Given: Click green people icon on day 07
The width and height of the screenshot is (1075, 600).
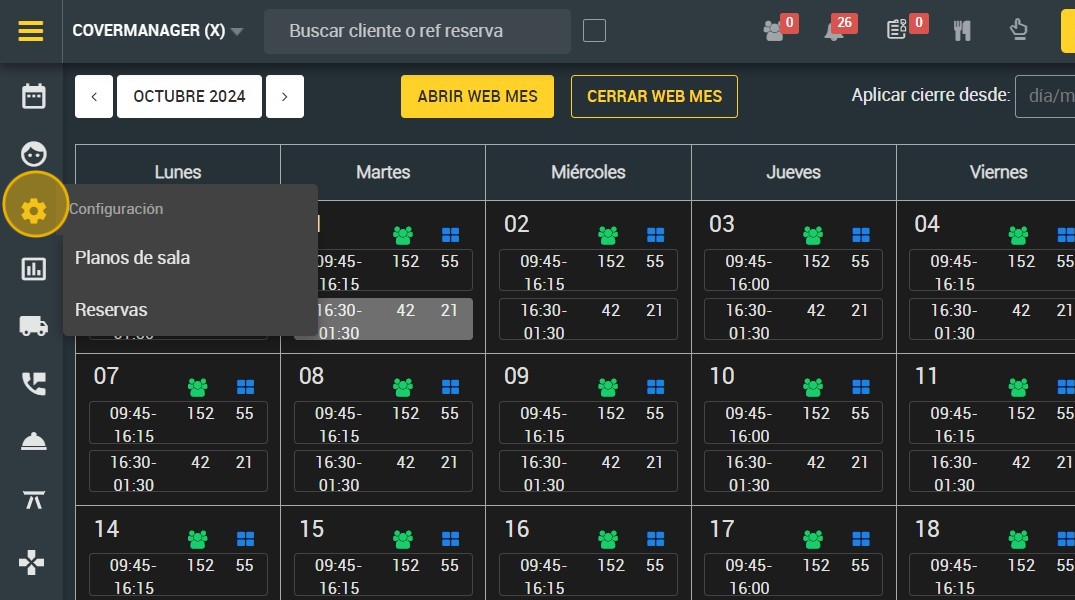Looking at the screenshot, I should coord(197,387).
